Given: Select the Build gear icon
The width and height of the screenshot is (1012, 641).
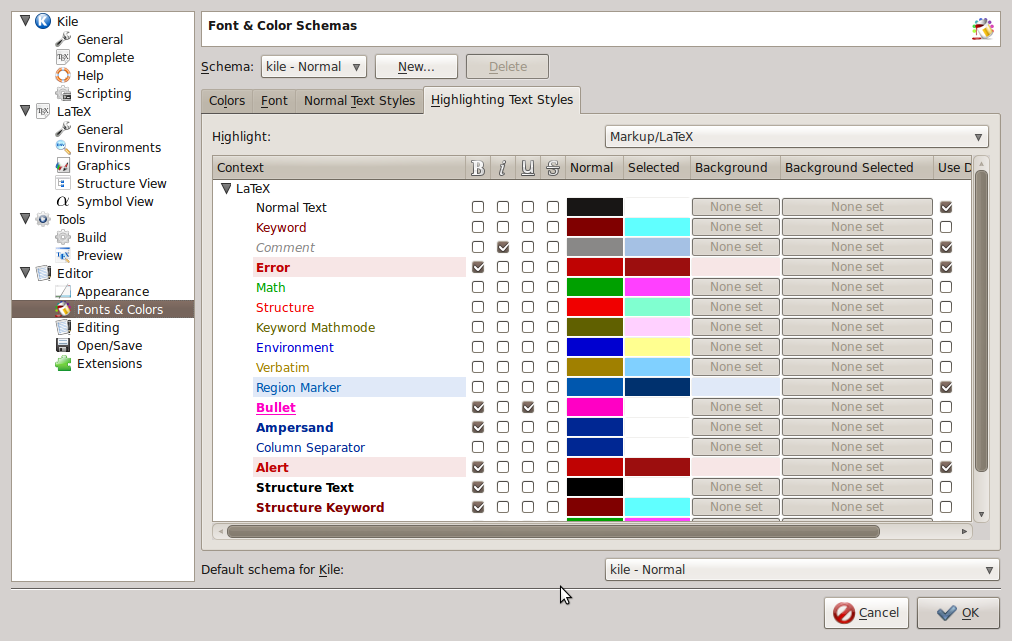Looking at the screenshot, I should coord(63,238).
